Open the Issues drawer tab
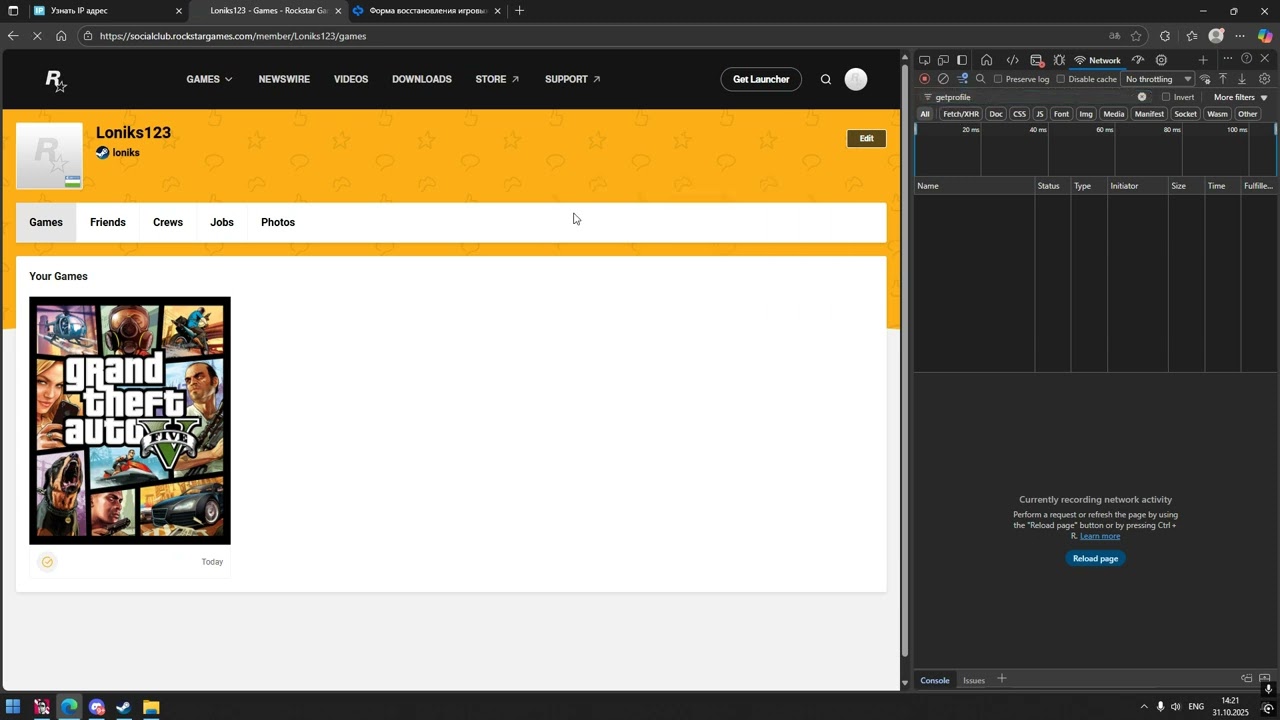This screenshot has height=720, width=1280. (x=974, y=680)
